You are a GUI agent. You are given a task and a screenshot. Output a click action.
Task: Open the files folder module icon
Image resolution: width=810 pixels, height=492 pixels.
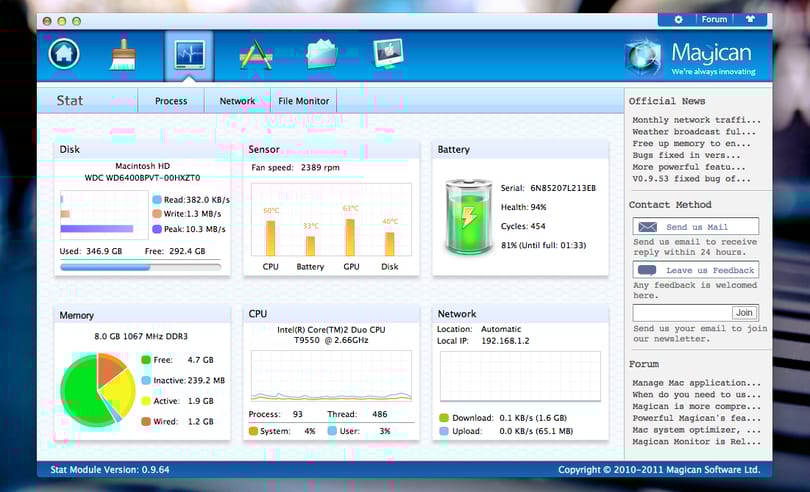click(x=322, y=54)
